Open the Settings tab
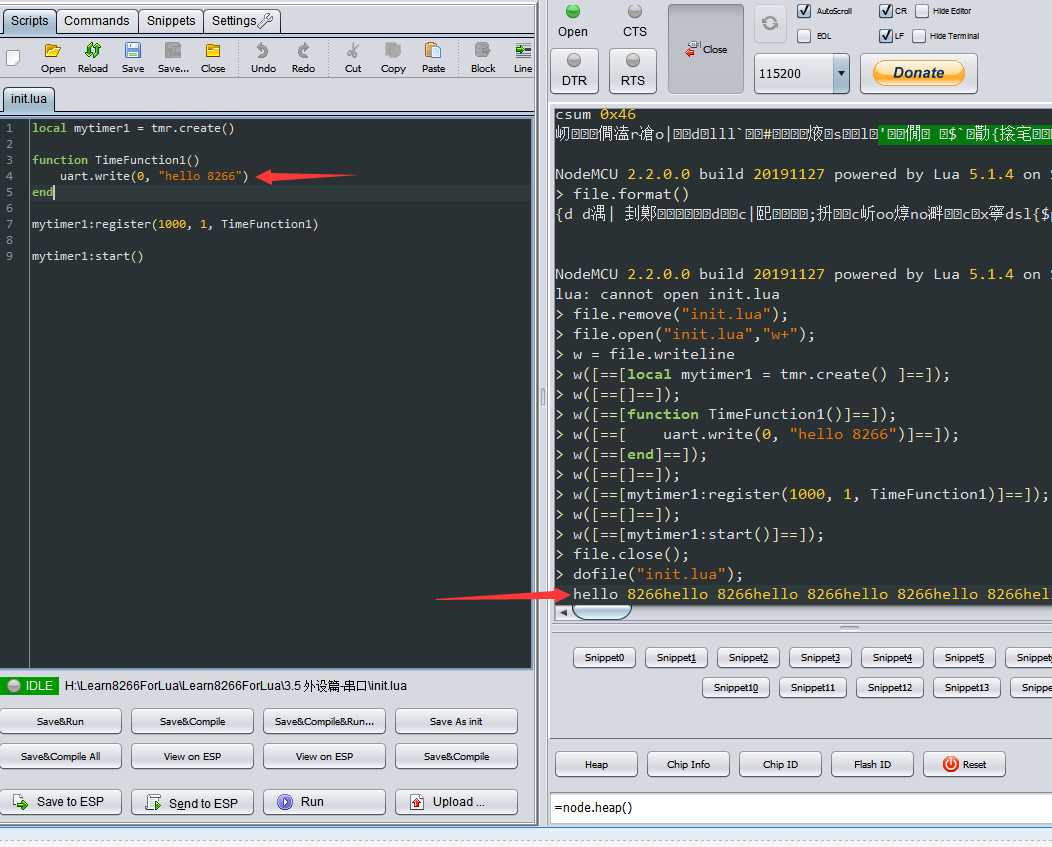Screen dimensions: 1052x847 [242, 21]
